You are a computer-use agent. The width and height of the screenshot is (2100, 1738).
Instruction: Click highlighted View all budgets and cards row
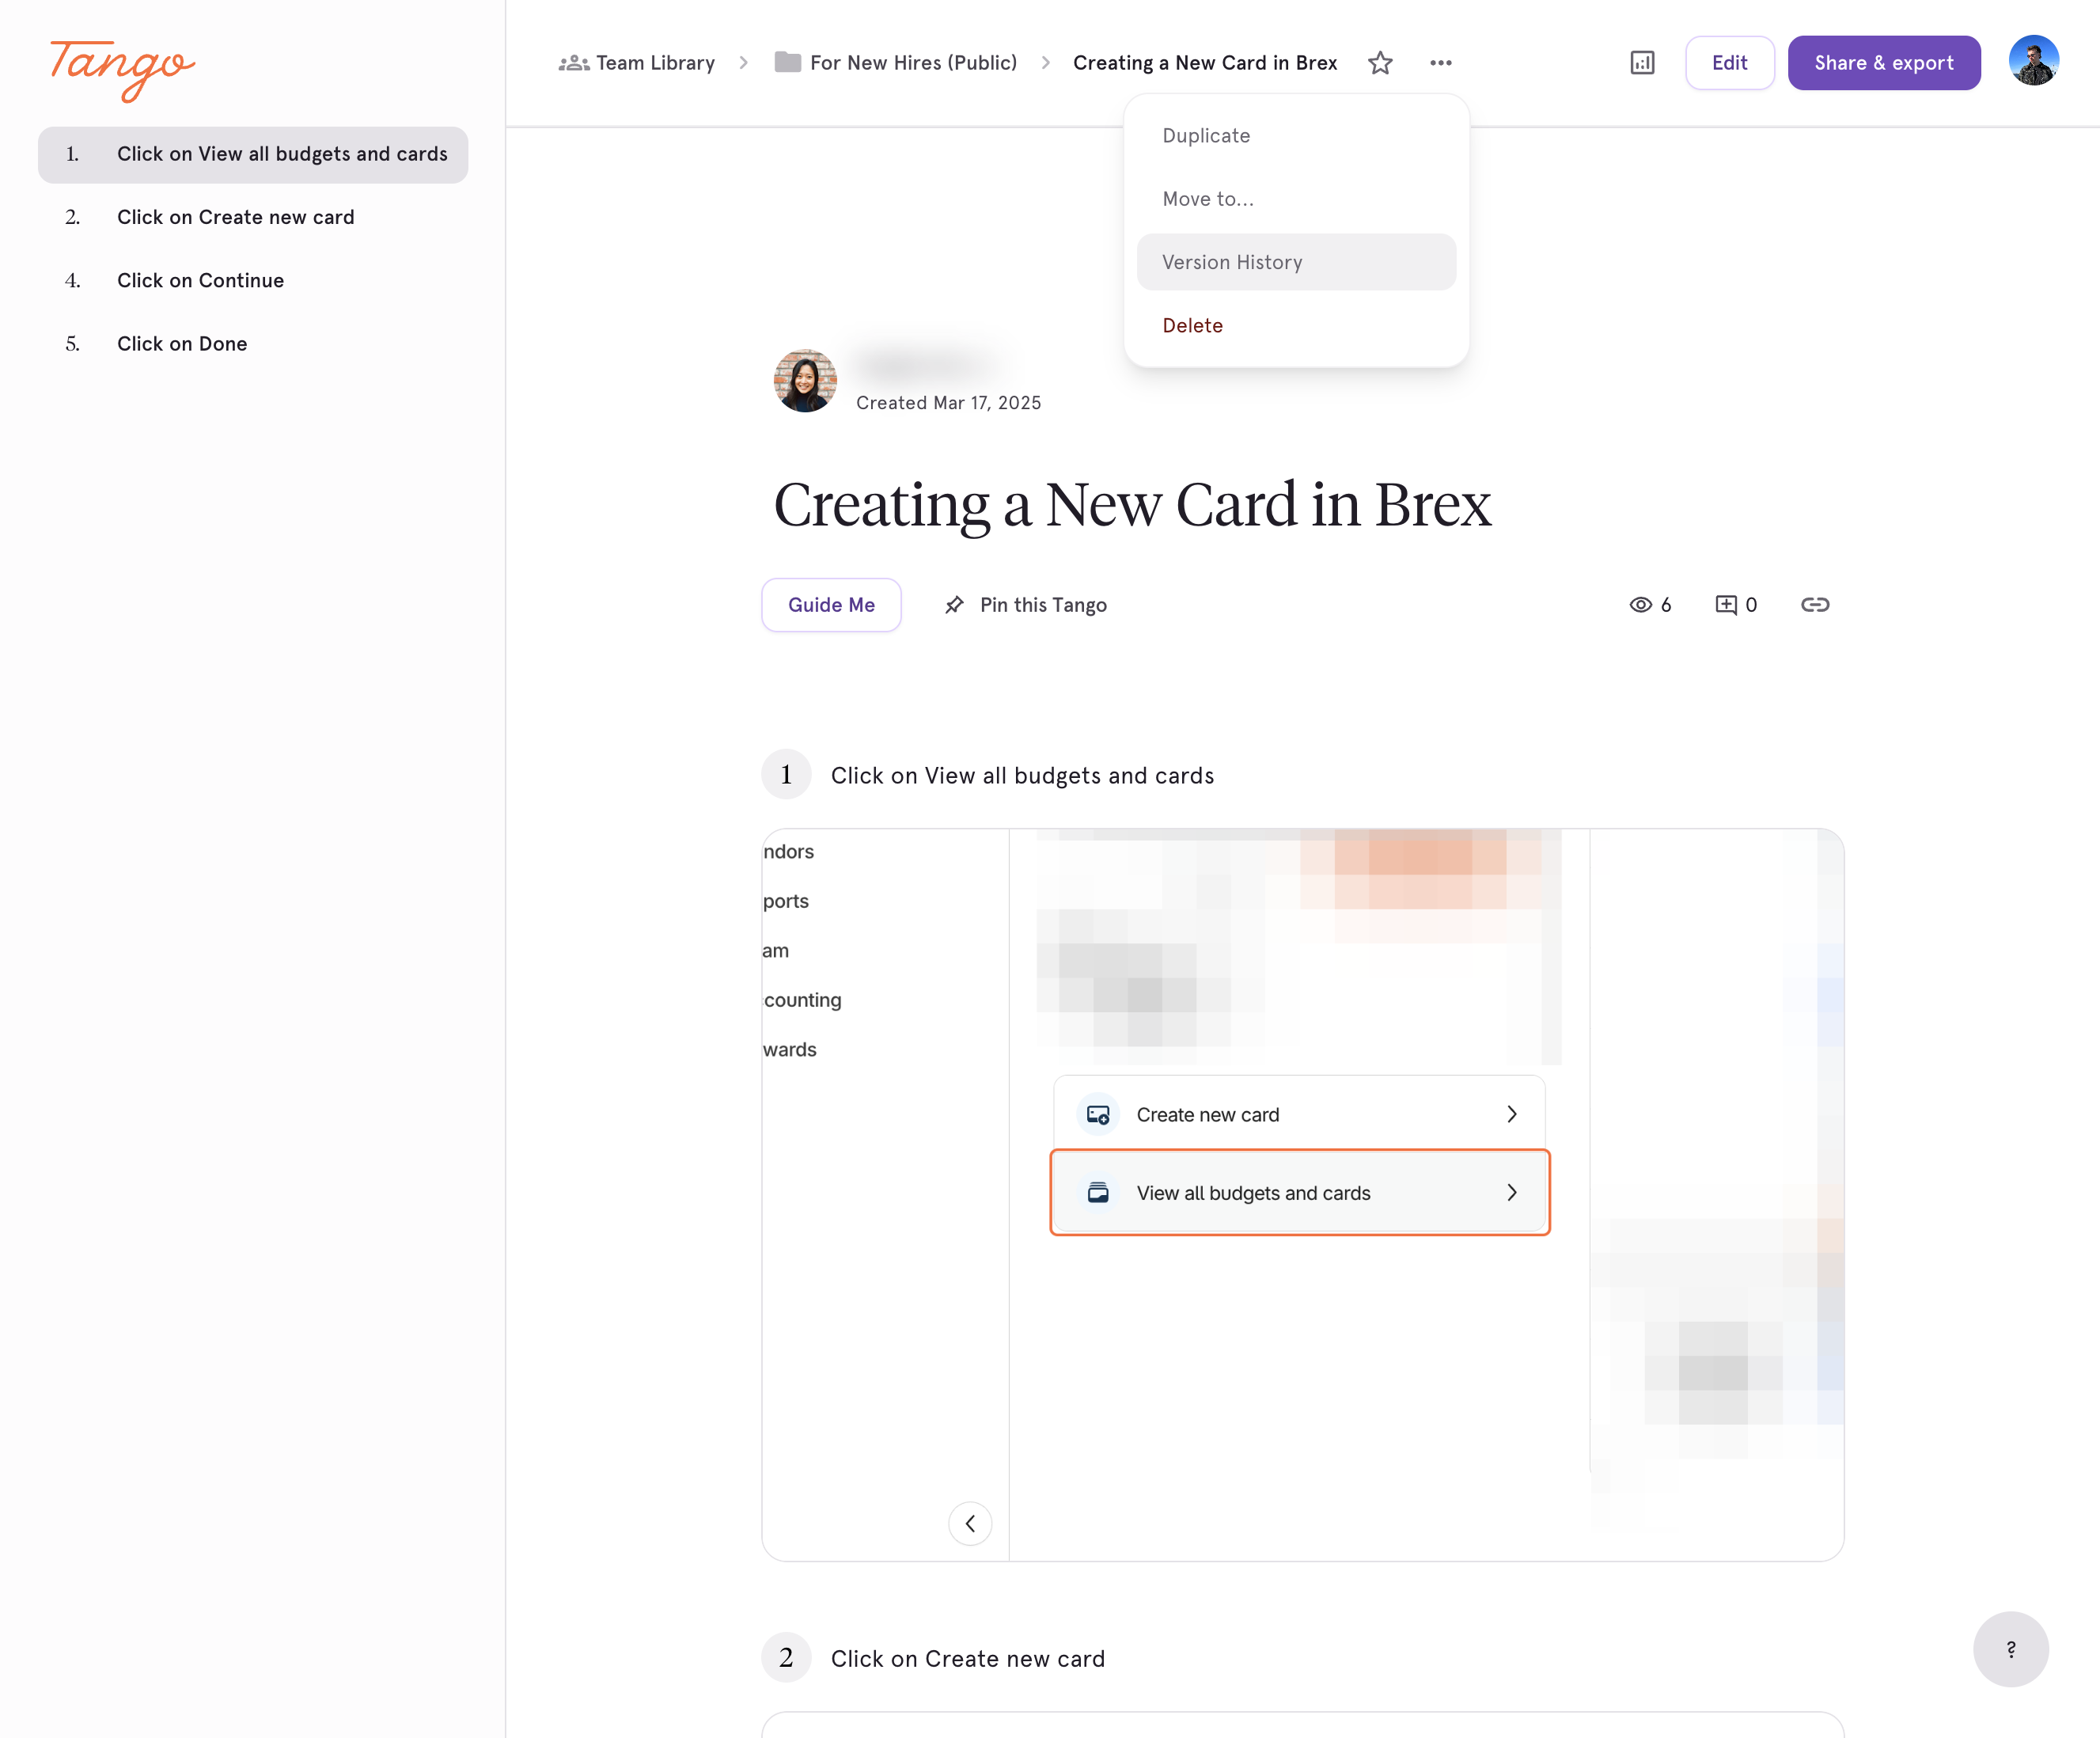1299,1192
